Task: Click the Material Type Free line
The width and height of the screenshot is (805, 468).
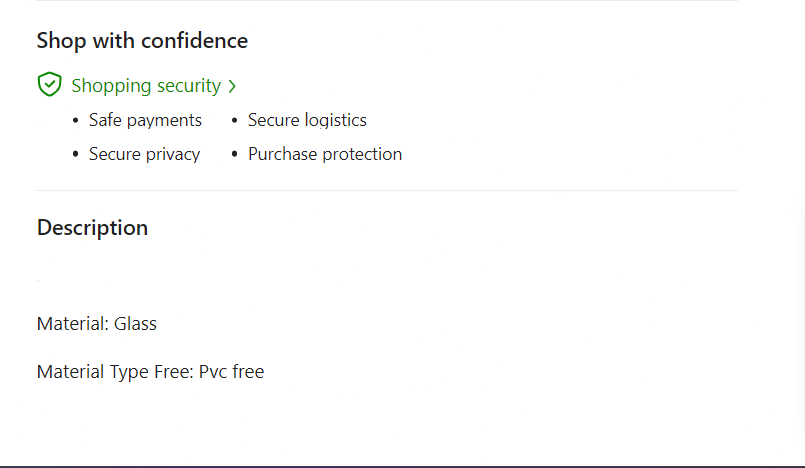Action: (150, 372)
